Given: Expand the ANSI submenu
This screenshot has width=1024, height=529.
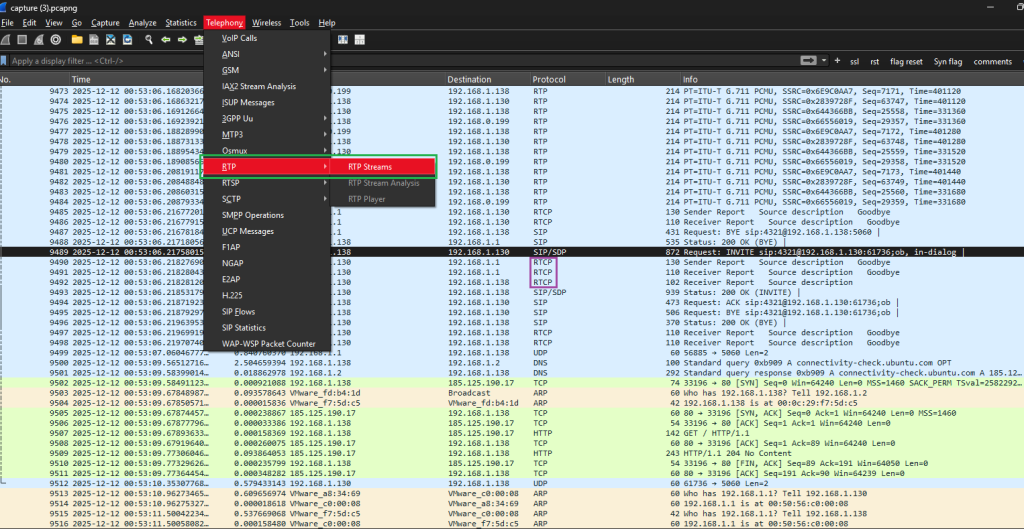Looking at the screenshot, I should click(x=266, y=54).
